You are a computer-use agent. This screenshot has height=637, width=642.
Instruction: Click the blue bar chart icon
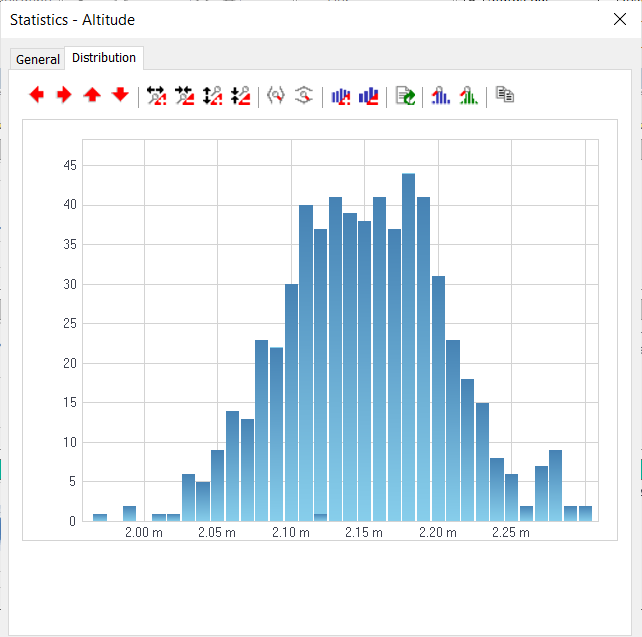440,96
